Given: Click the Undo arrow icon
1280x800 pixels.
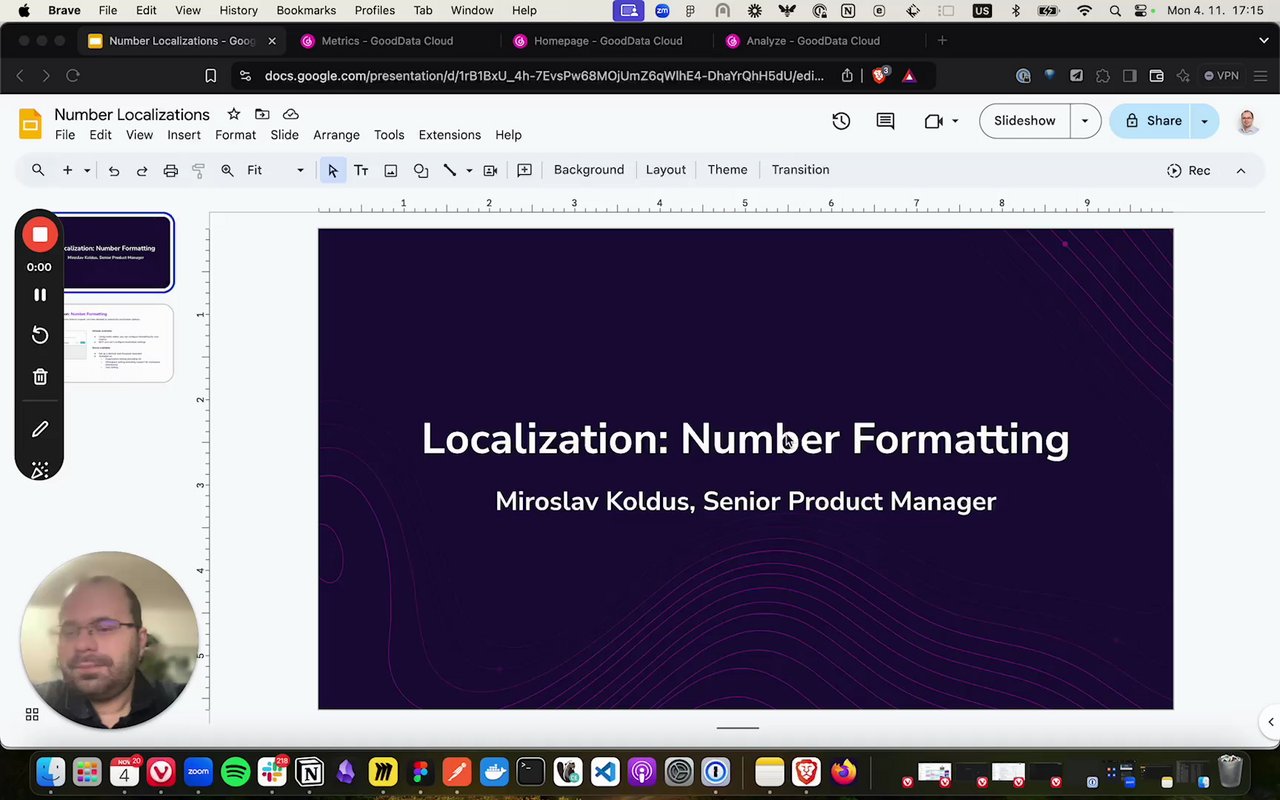Looking at the screenshot, I should tap(114, 171).
